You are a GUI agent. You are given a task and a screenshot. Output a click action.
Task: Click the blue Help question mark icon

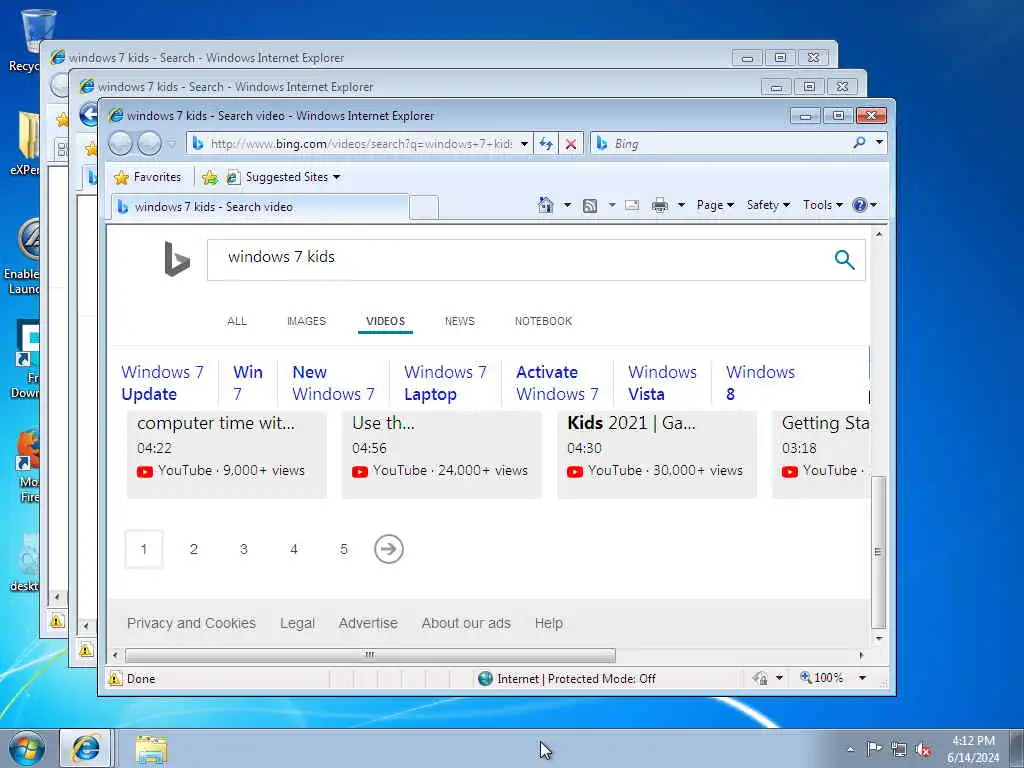pos(859,205)
